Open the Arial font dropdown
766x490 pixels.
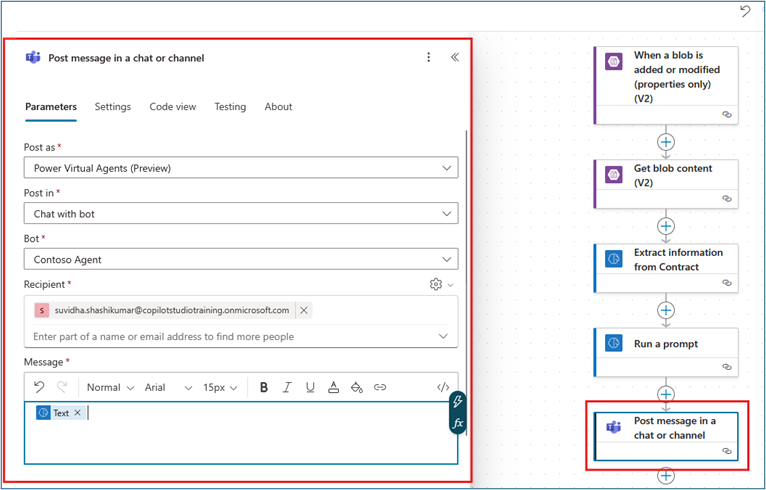pyautogui.click(x=168, y=387)
